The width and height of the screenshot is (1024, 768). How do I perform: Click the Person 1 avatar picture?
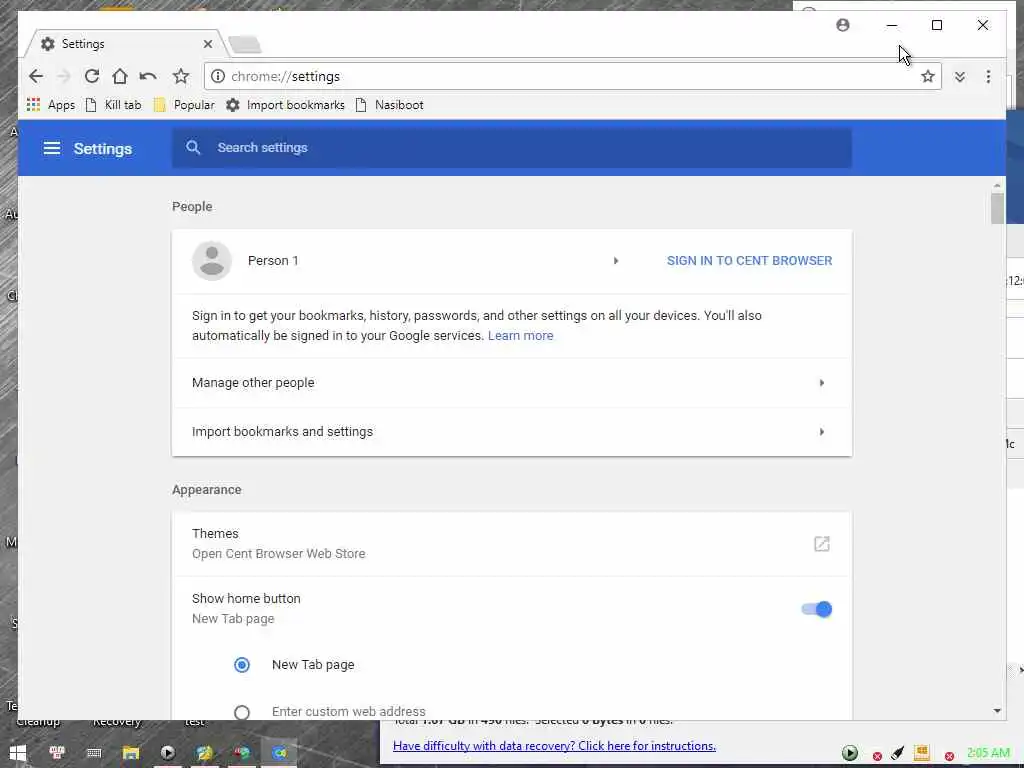point(212,261)
